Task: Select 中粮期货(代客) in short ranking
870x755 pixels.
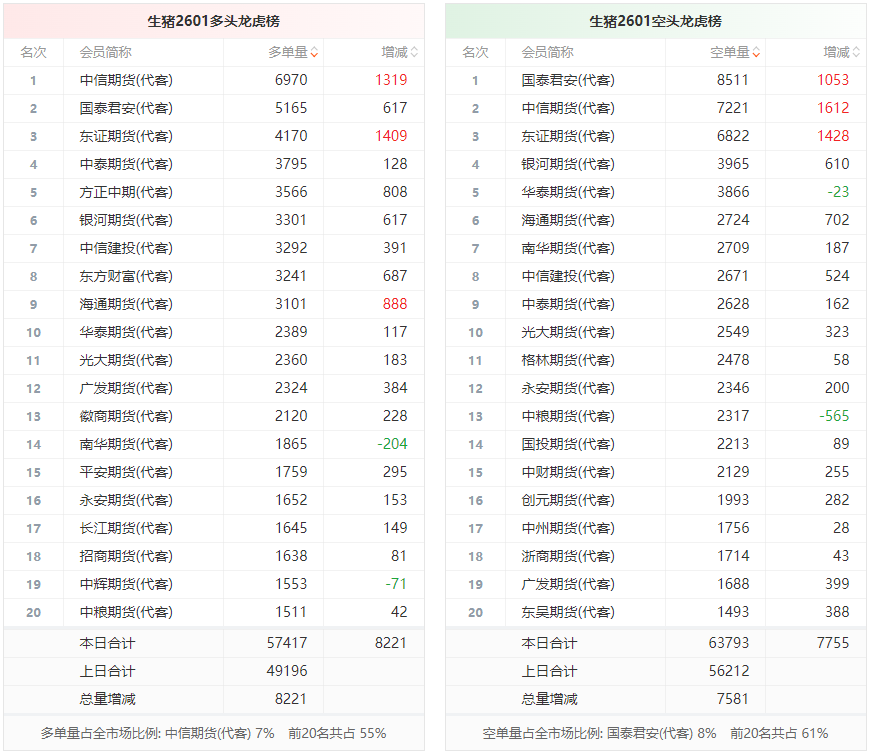Action: [x=568, y=416]
